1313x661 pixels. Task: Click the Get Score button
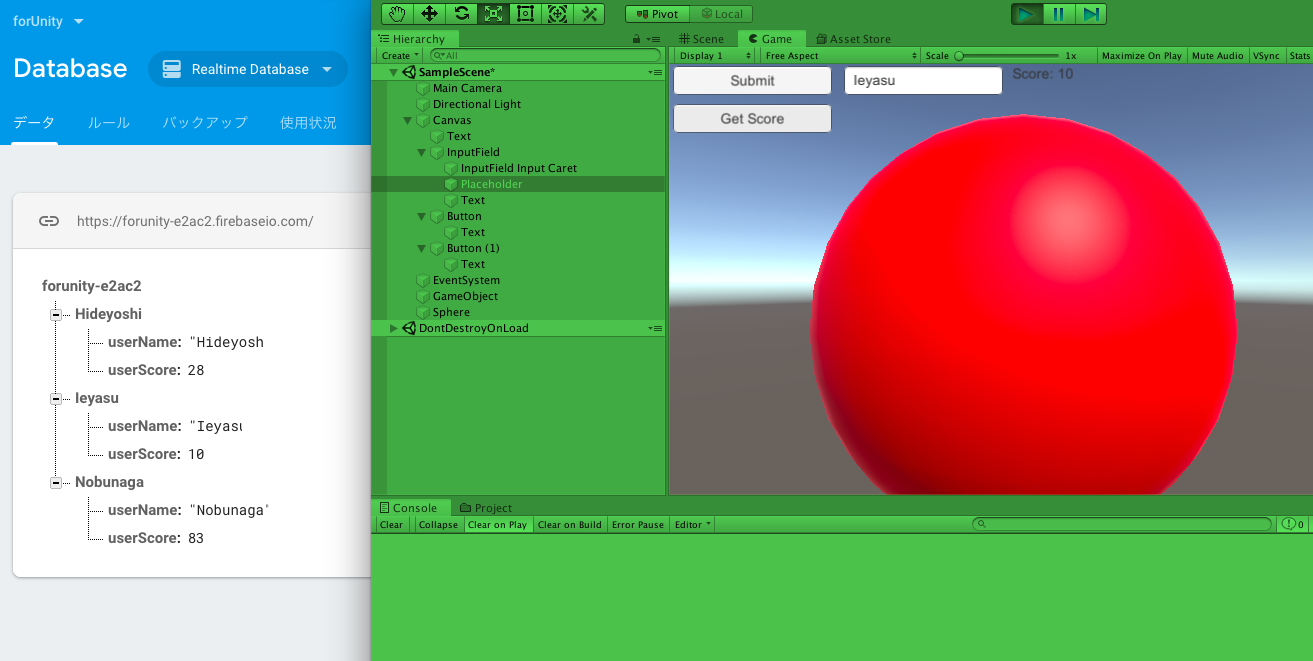(x=752, y=119)
